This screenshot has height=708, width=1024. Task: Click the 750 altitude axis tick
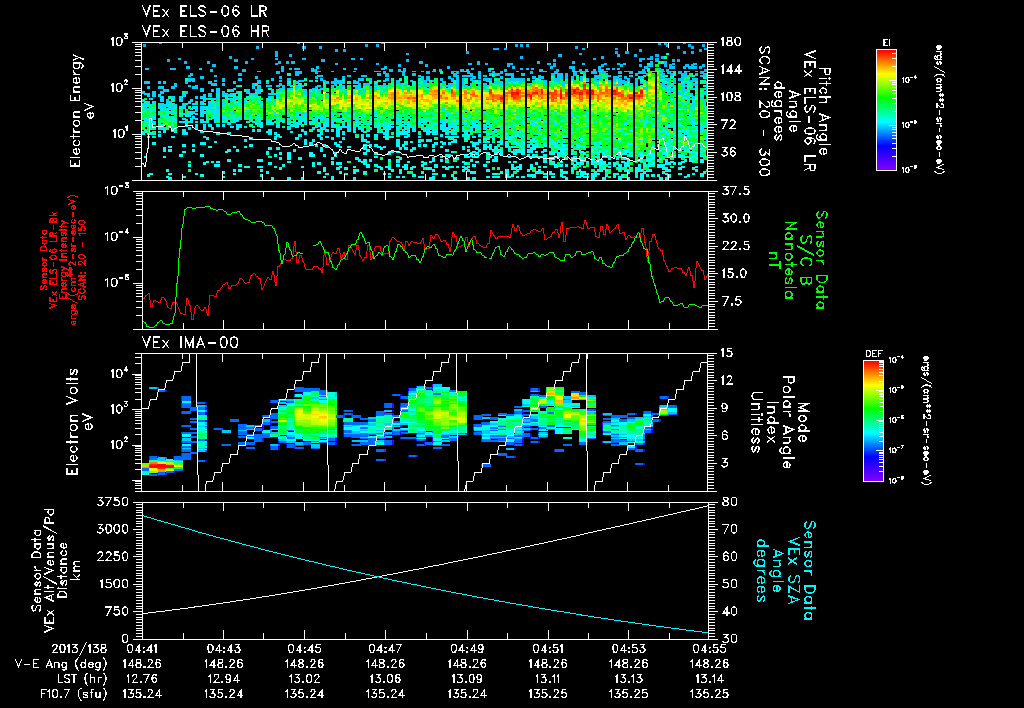coord(116,611)
